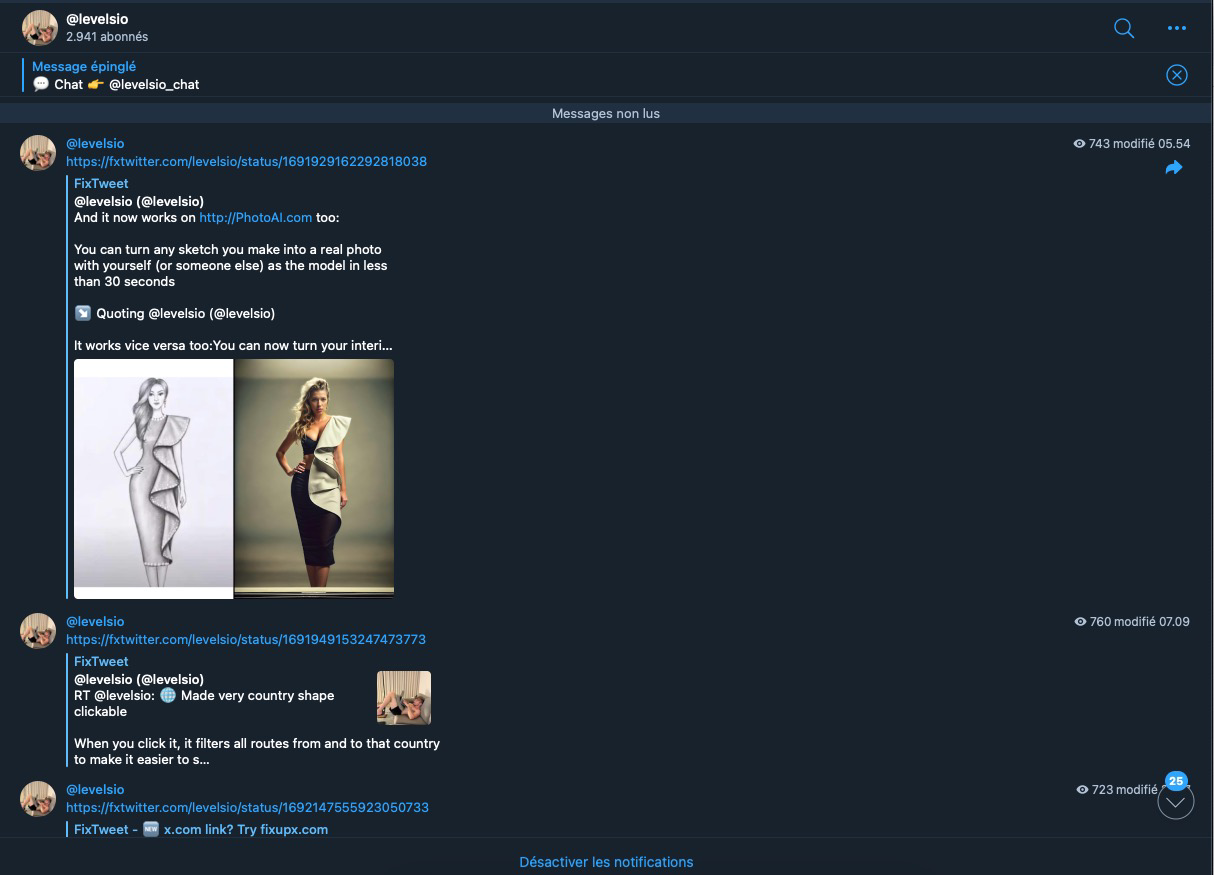This screenshot has width=1214, height=875.
Task: Jump to bottom using the scroll-down arrow button
Action: [x=1176, y=801]
